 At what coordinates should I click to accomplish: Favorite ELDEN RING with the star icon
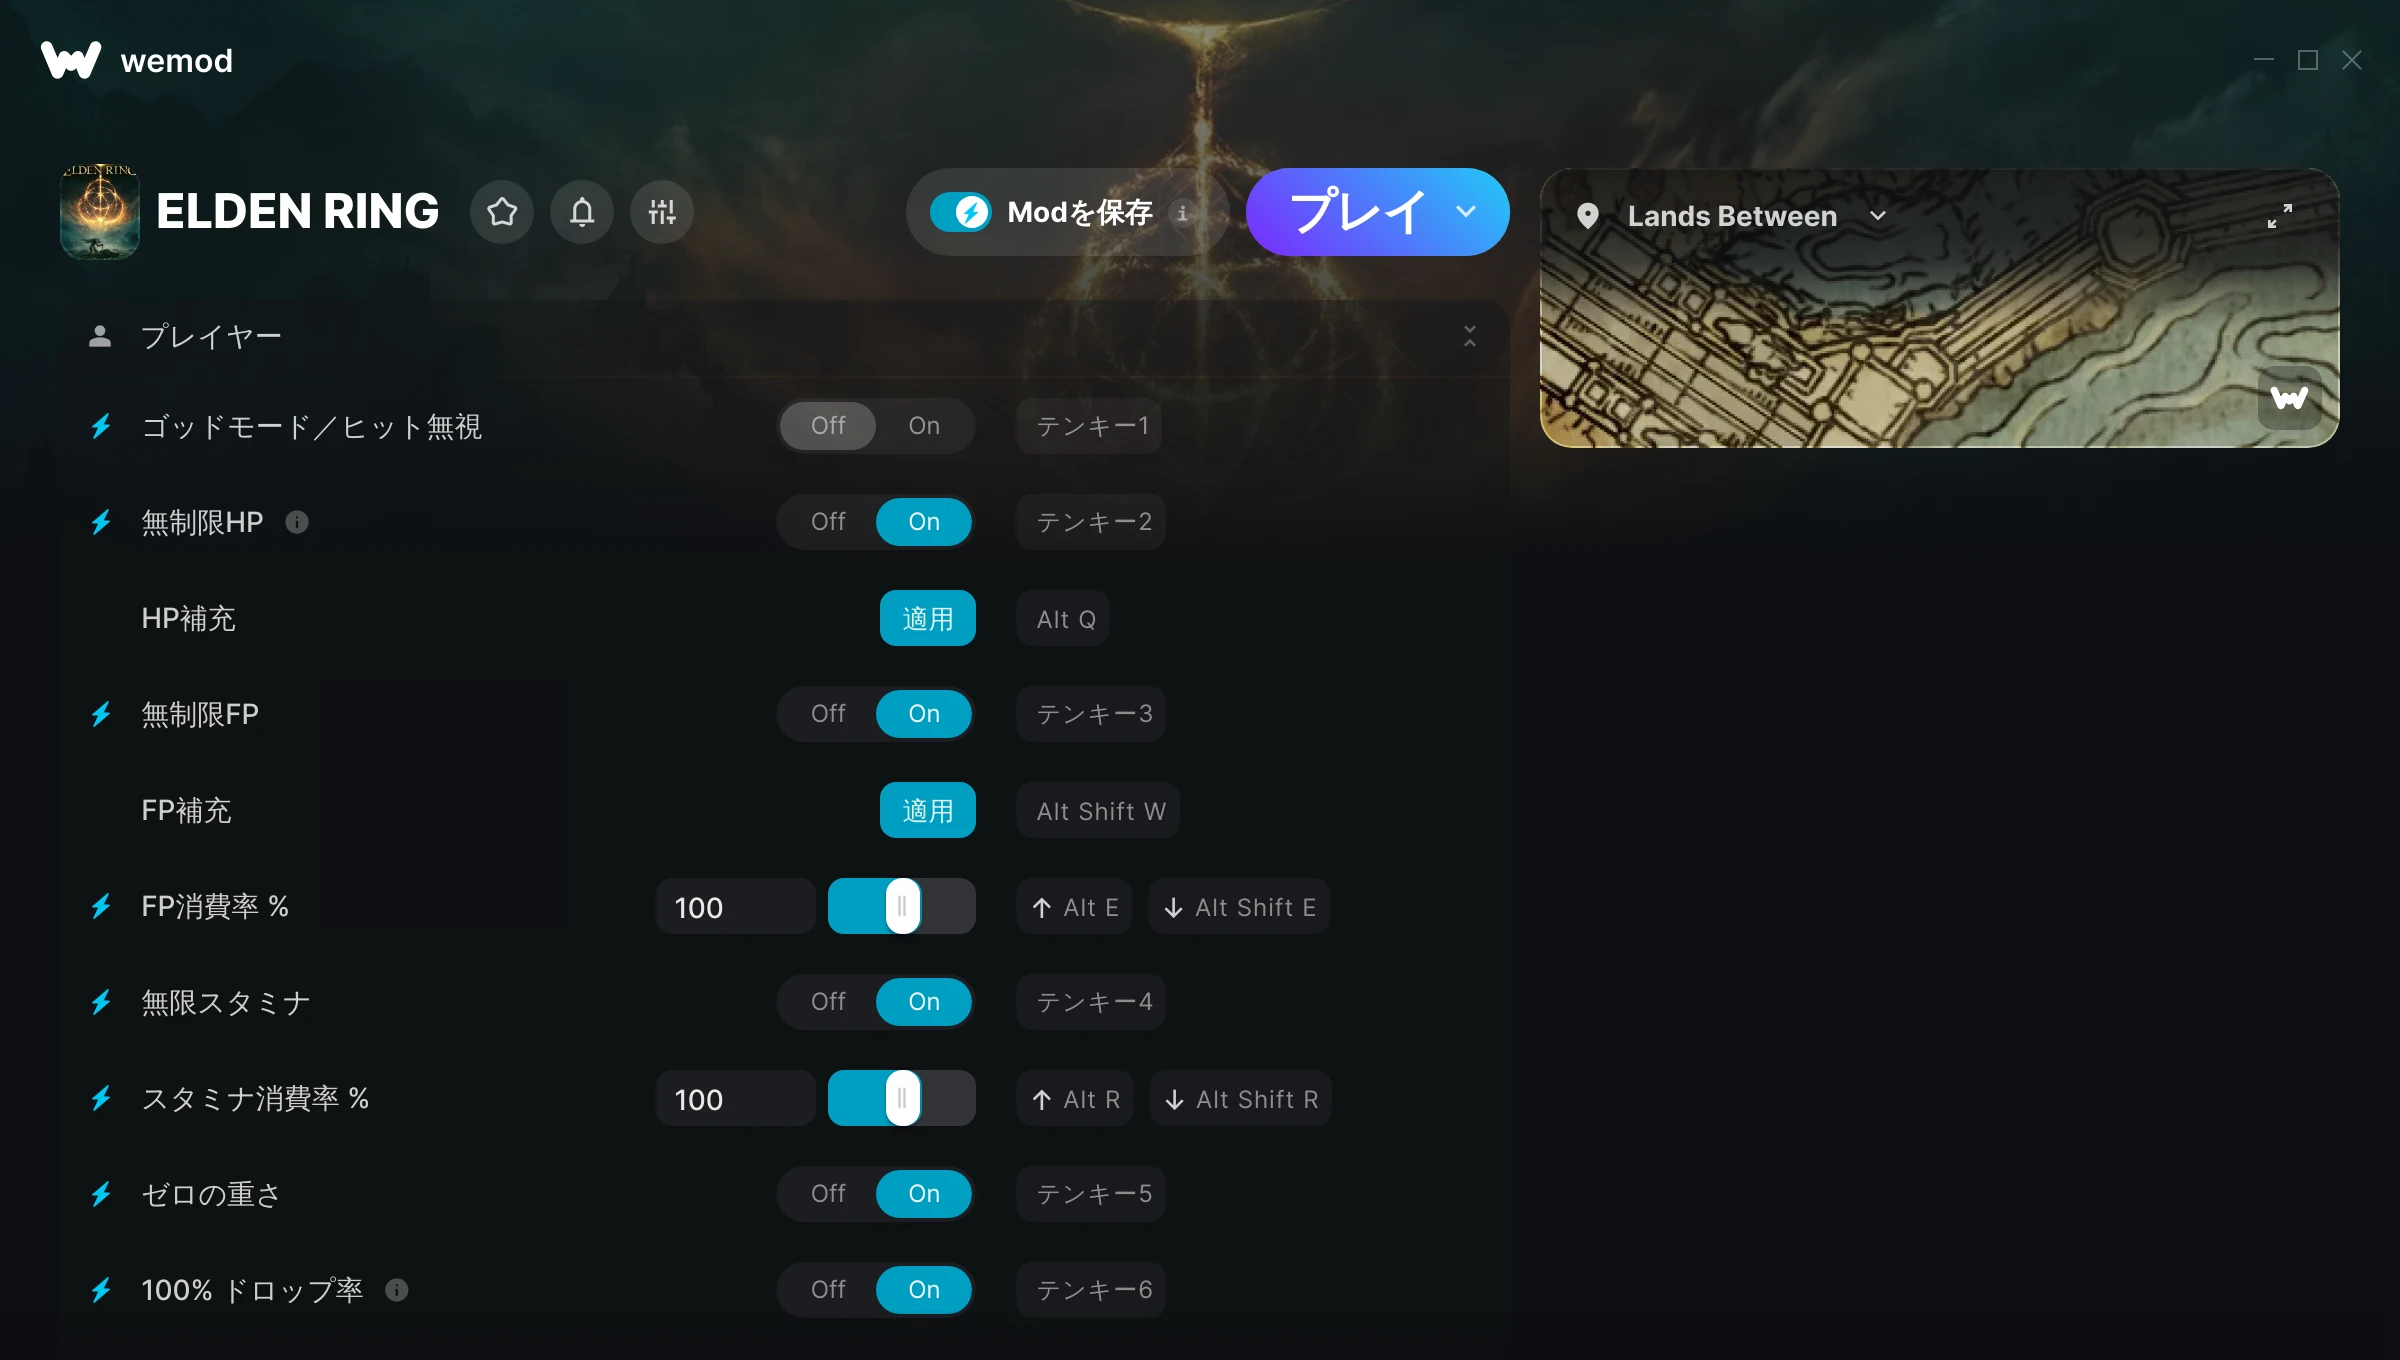click(502, 212)
